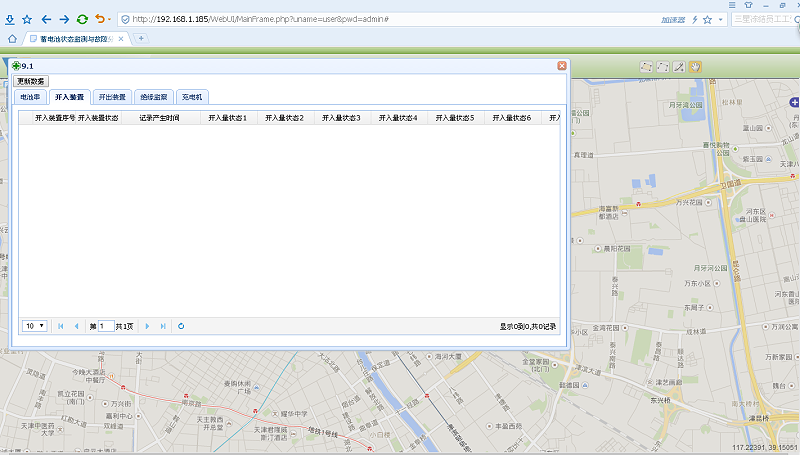Image resolution: width=800 pixels, height=455 pixels.
Task: Click the browser back arrow
Action: pyautogui.click(x=46, y=19)
